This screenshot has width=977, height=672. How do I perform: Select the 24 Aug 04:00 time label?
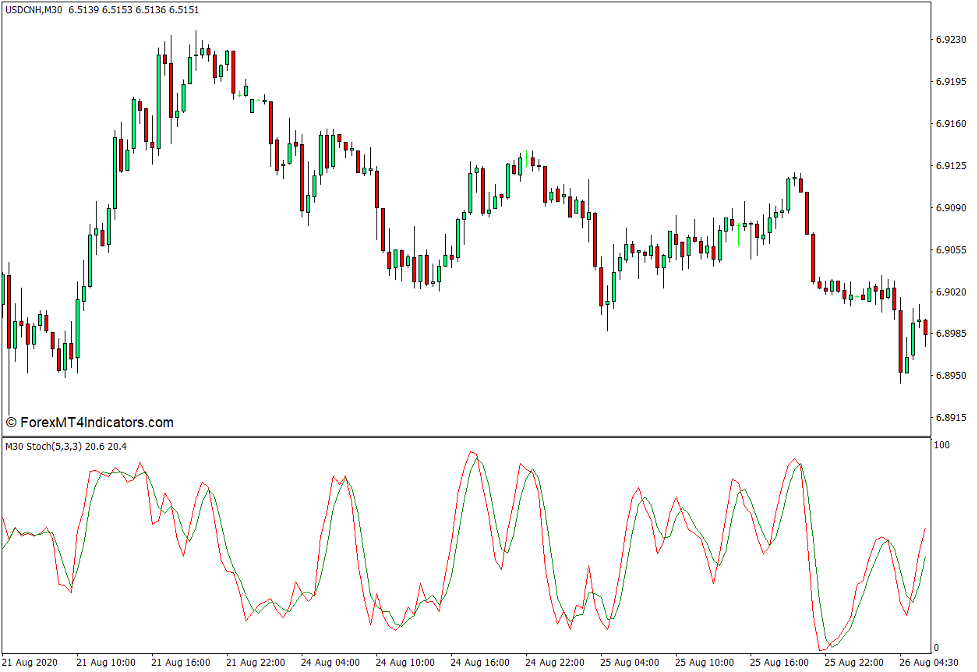click(330, 662)
